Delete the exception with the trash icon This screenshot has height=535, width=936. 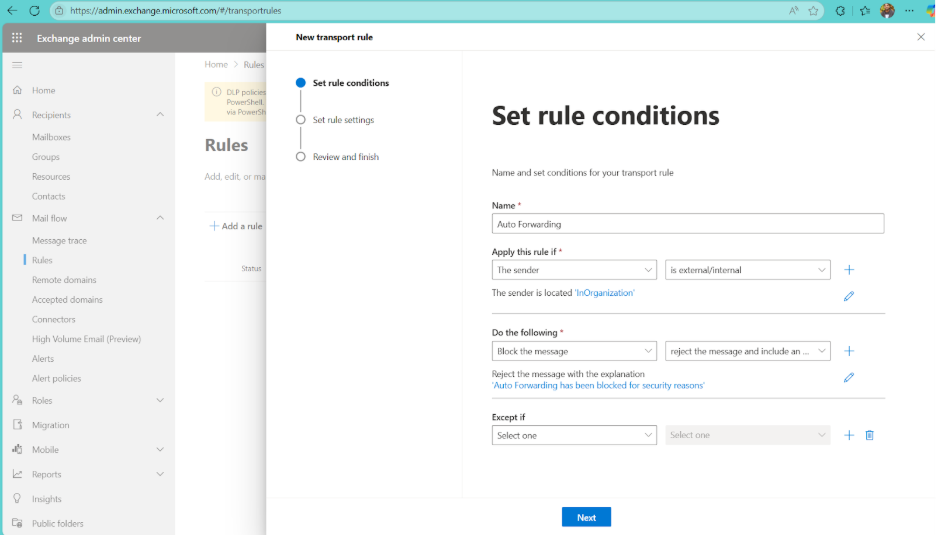pyautogui.click(x=870, y=435)
